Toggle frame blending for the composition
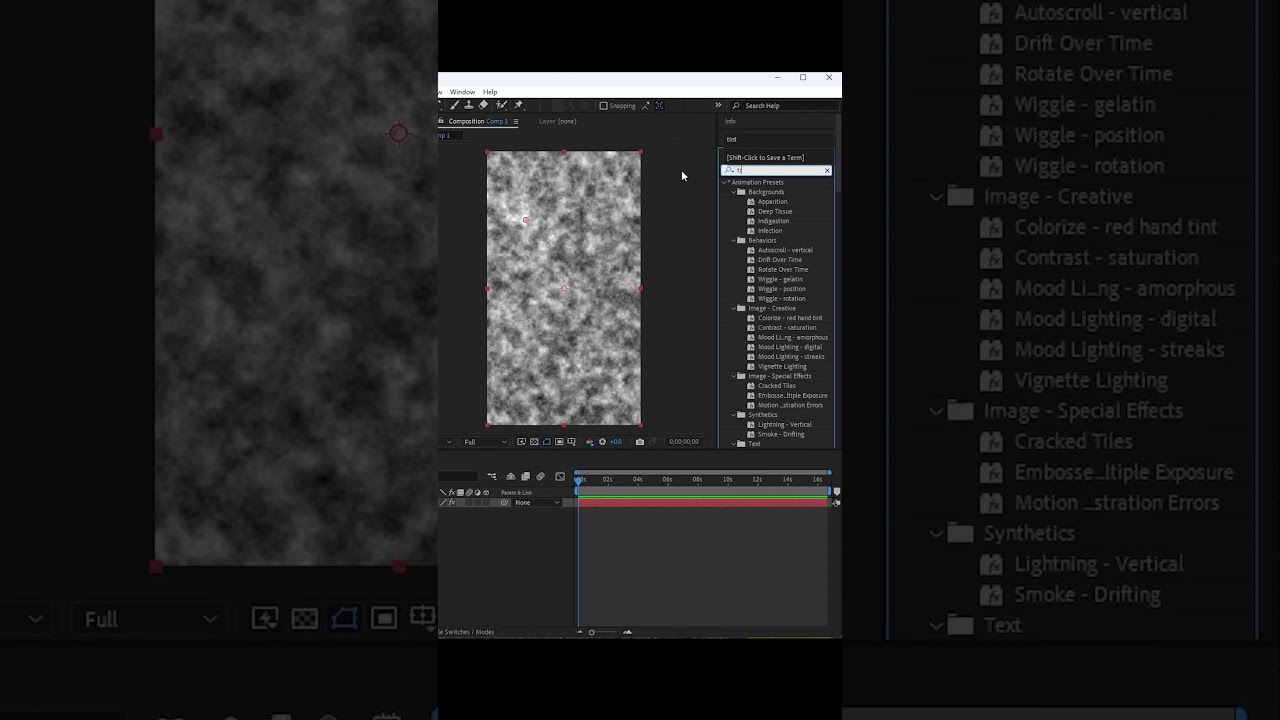The height and width of the screenshot is (720, 1280). click(525, 476)
